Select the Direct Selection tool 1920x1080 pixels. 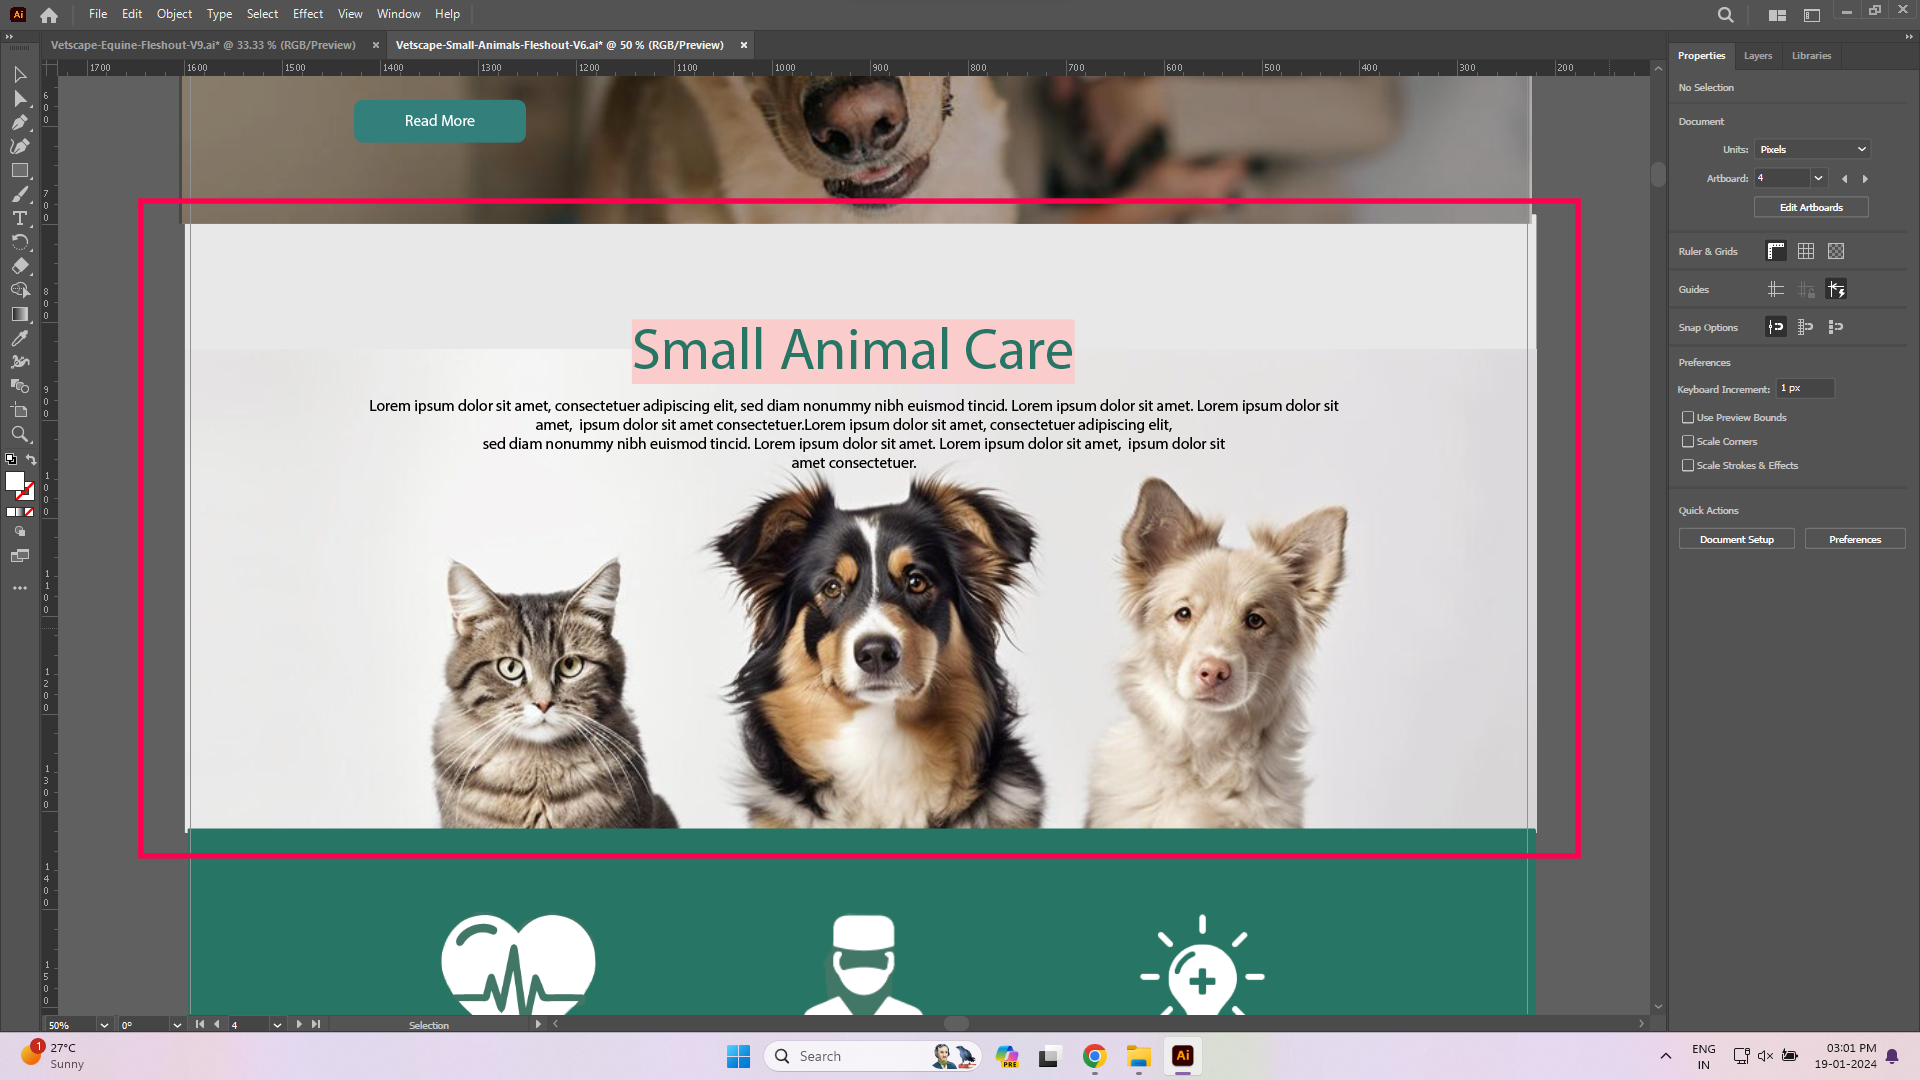pos(19,99)
